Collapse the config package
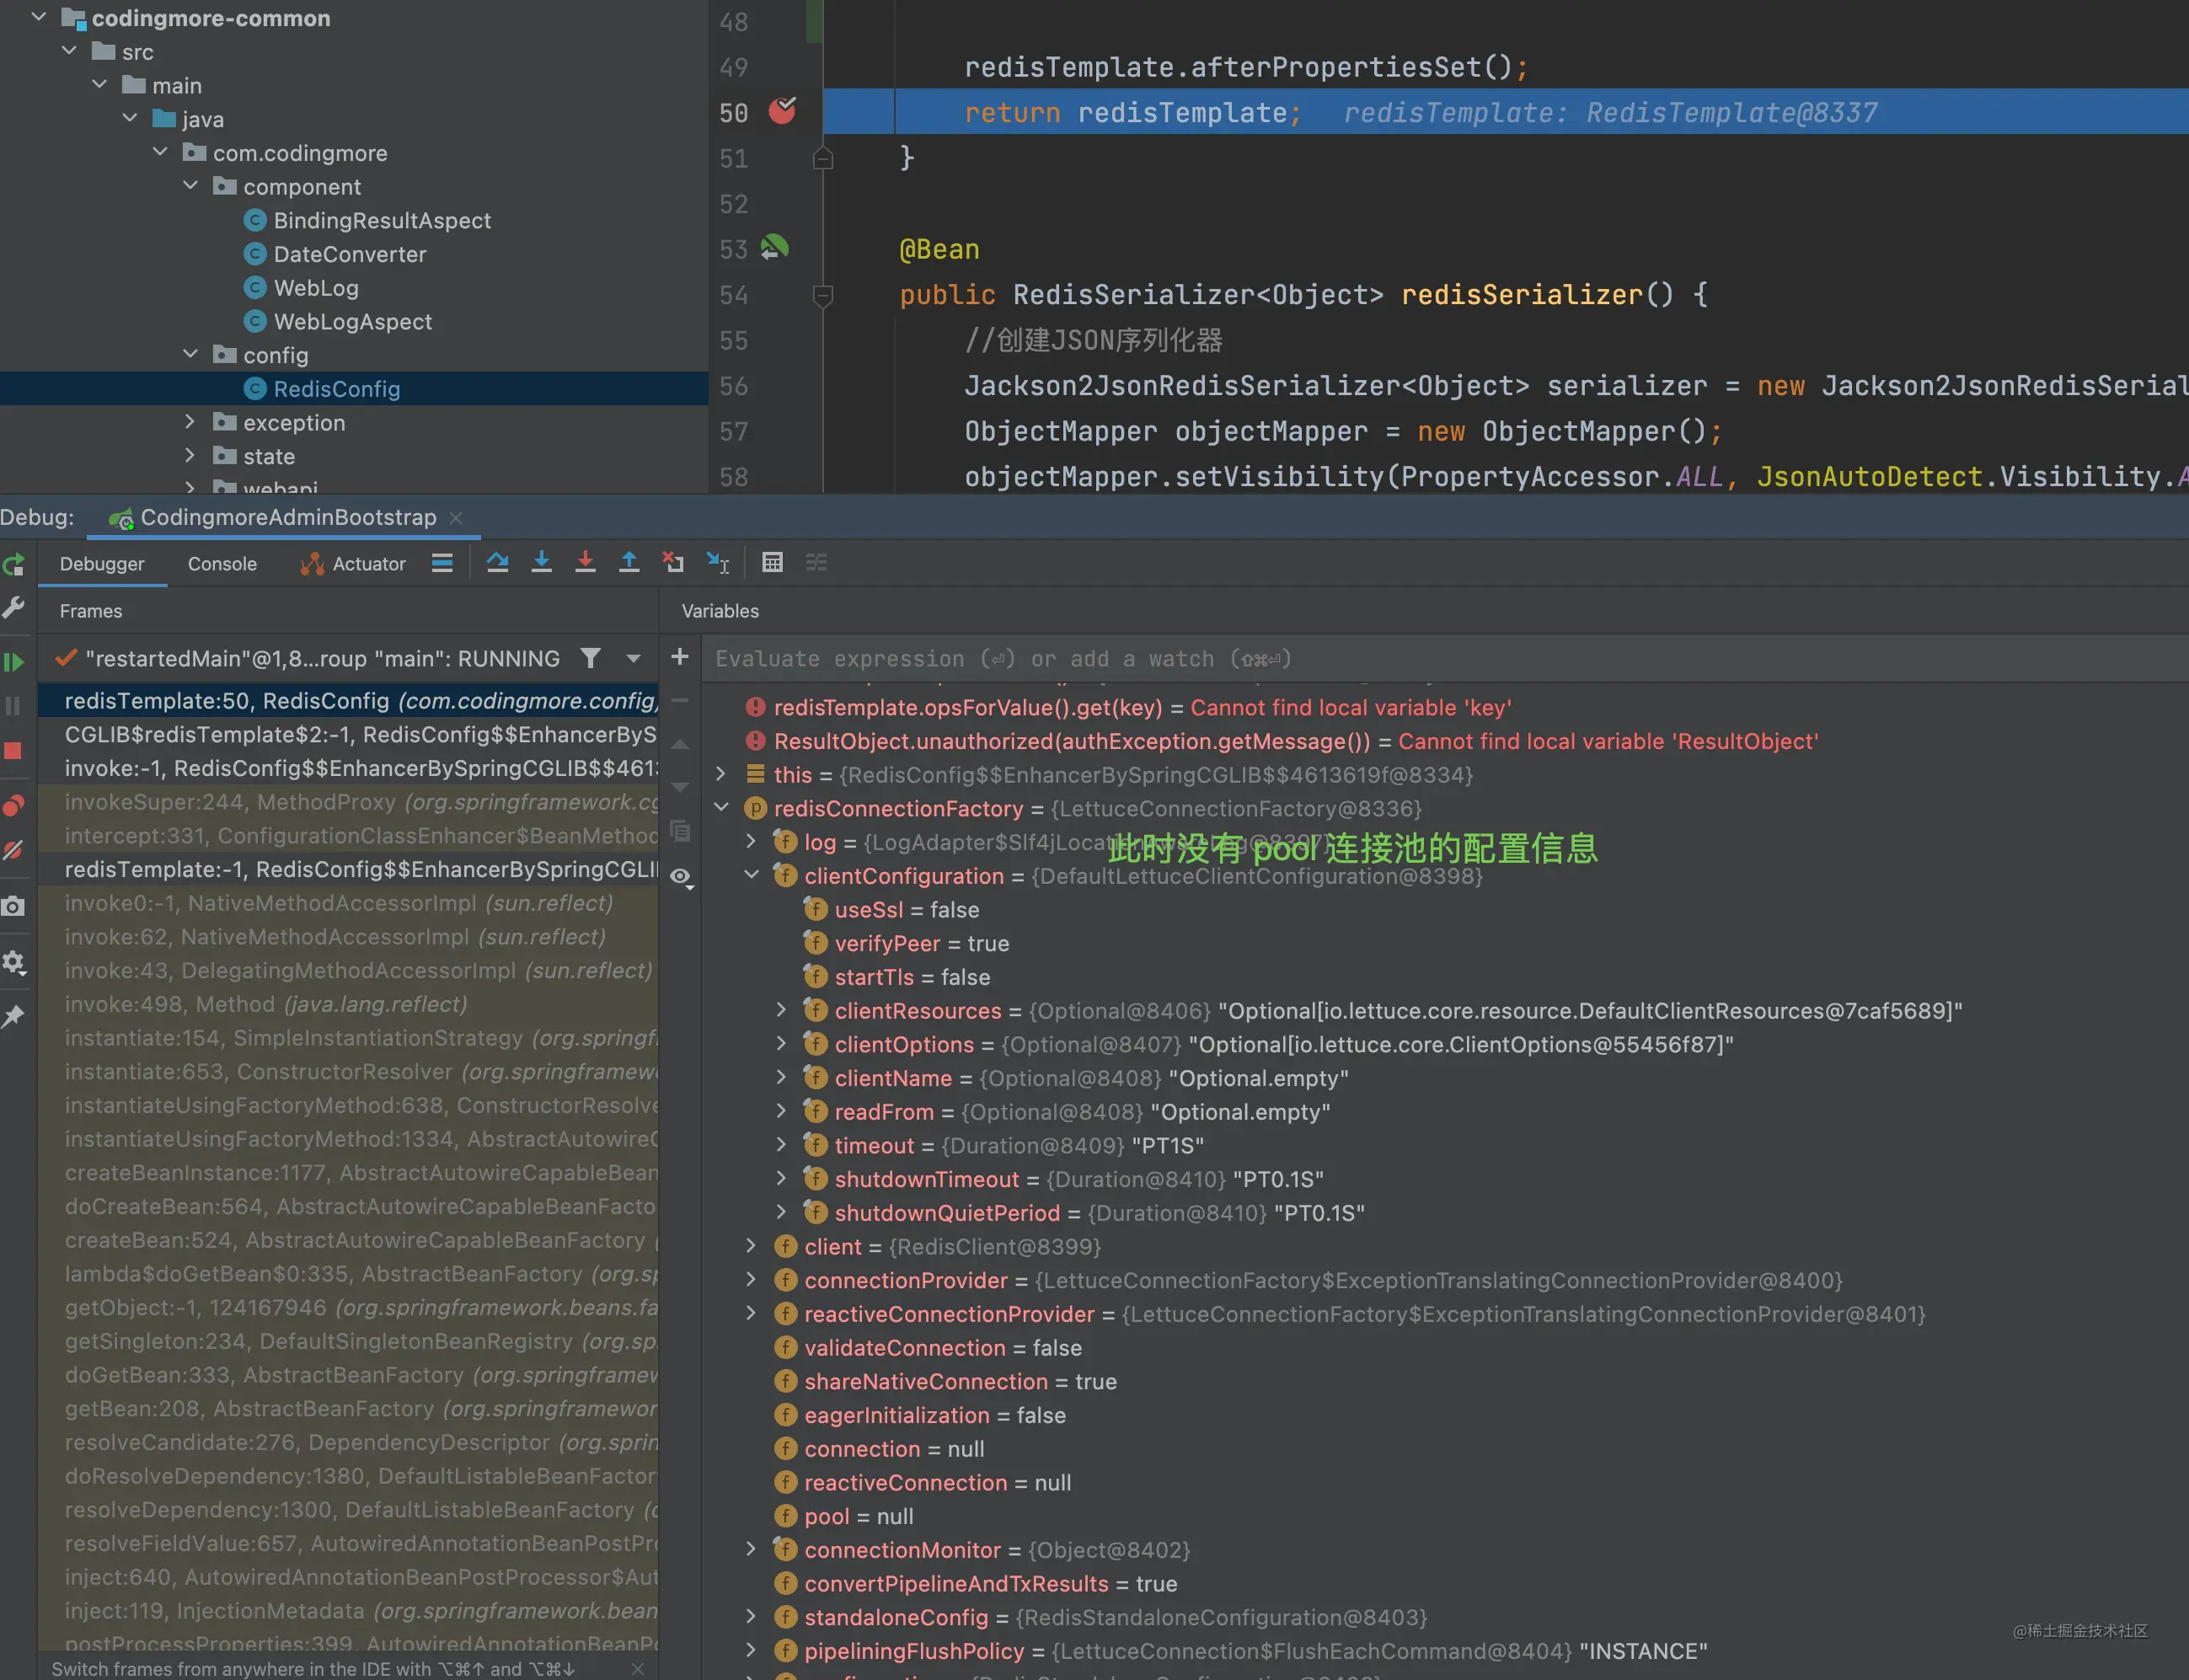 190,353
